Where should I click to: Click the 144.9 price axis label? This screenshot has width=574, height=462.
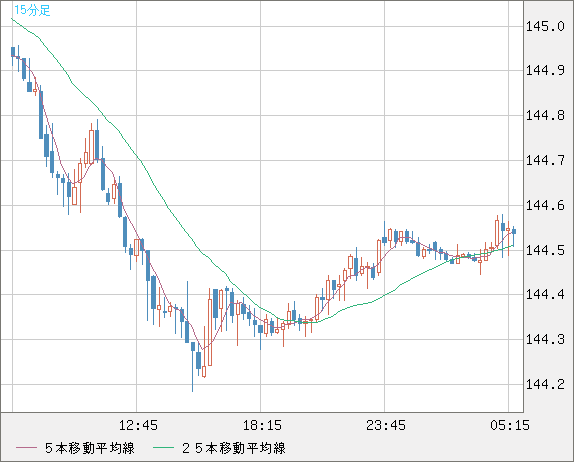pyautogui.click(x=545, y=70)
